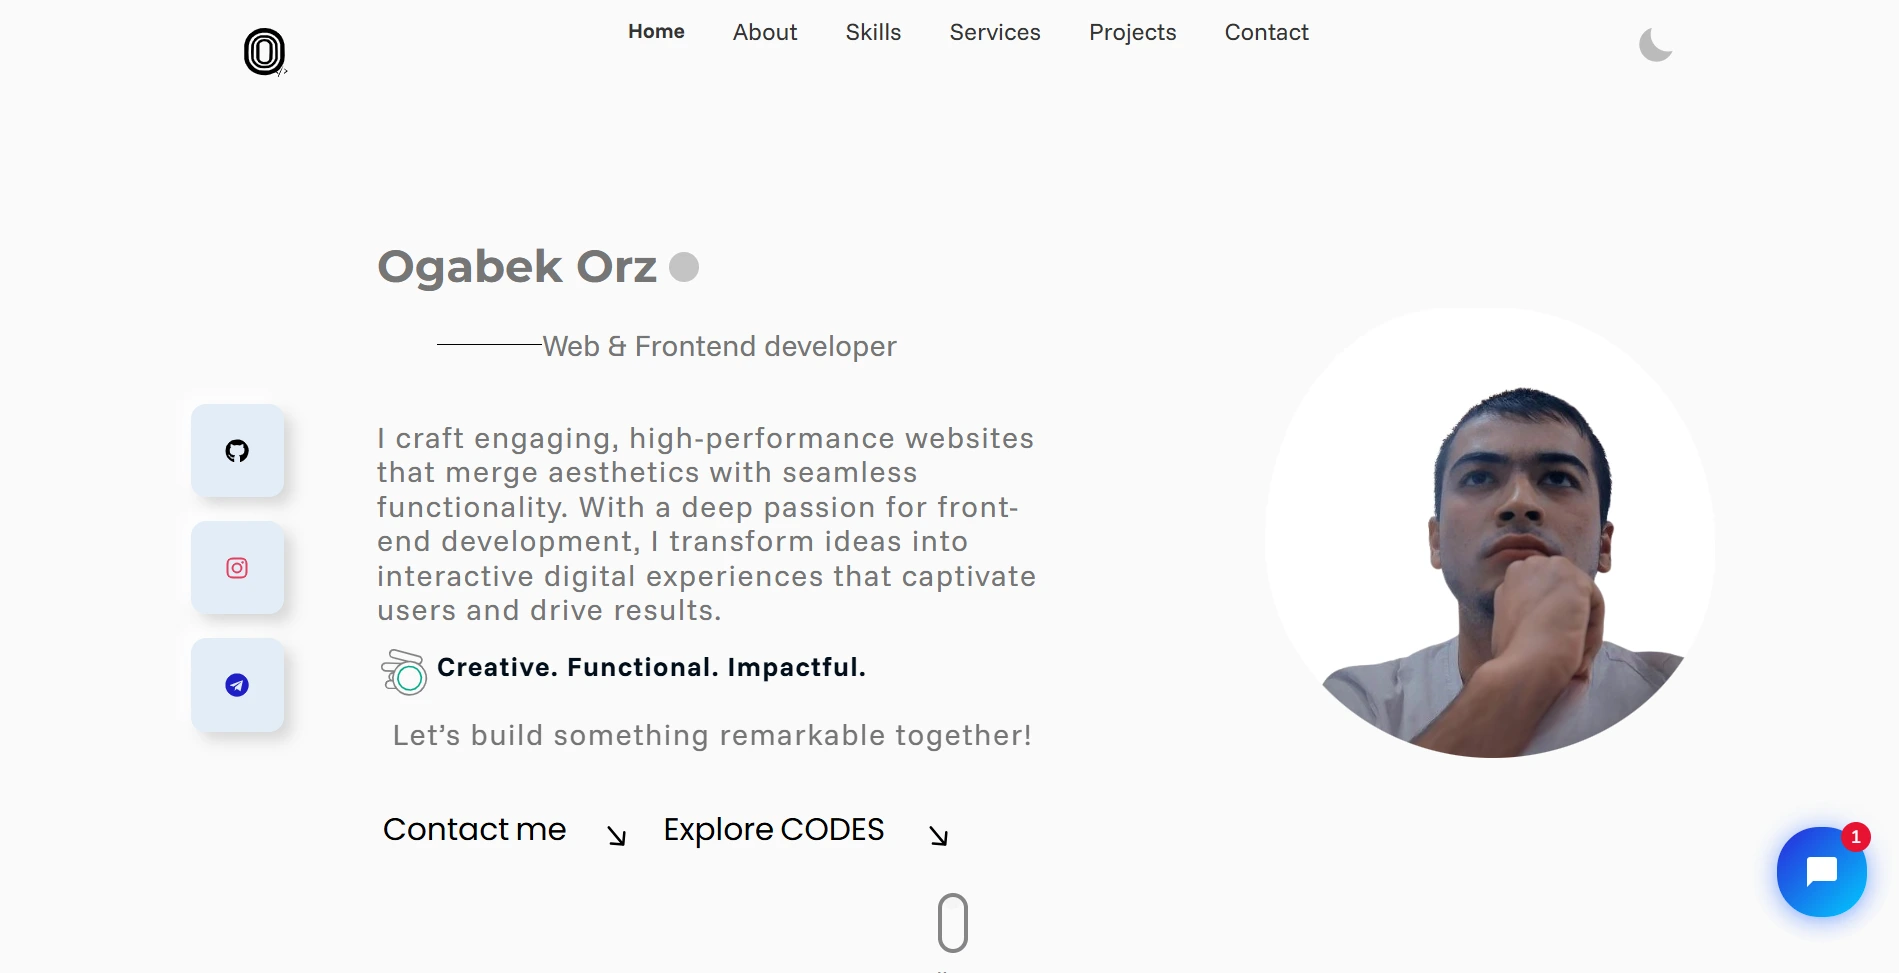
Task: Click the gray status dot by name
Action: click(684, 267)
